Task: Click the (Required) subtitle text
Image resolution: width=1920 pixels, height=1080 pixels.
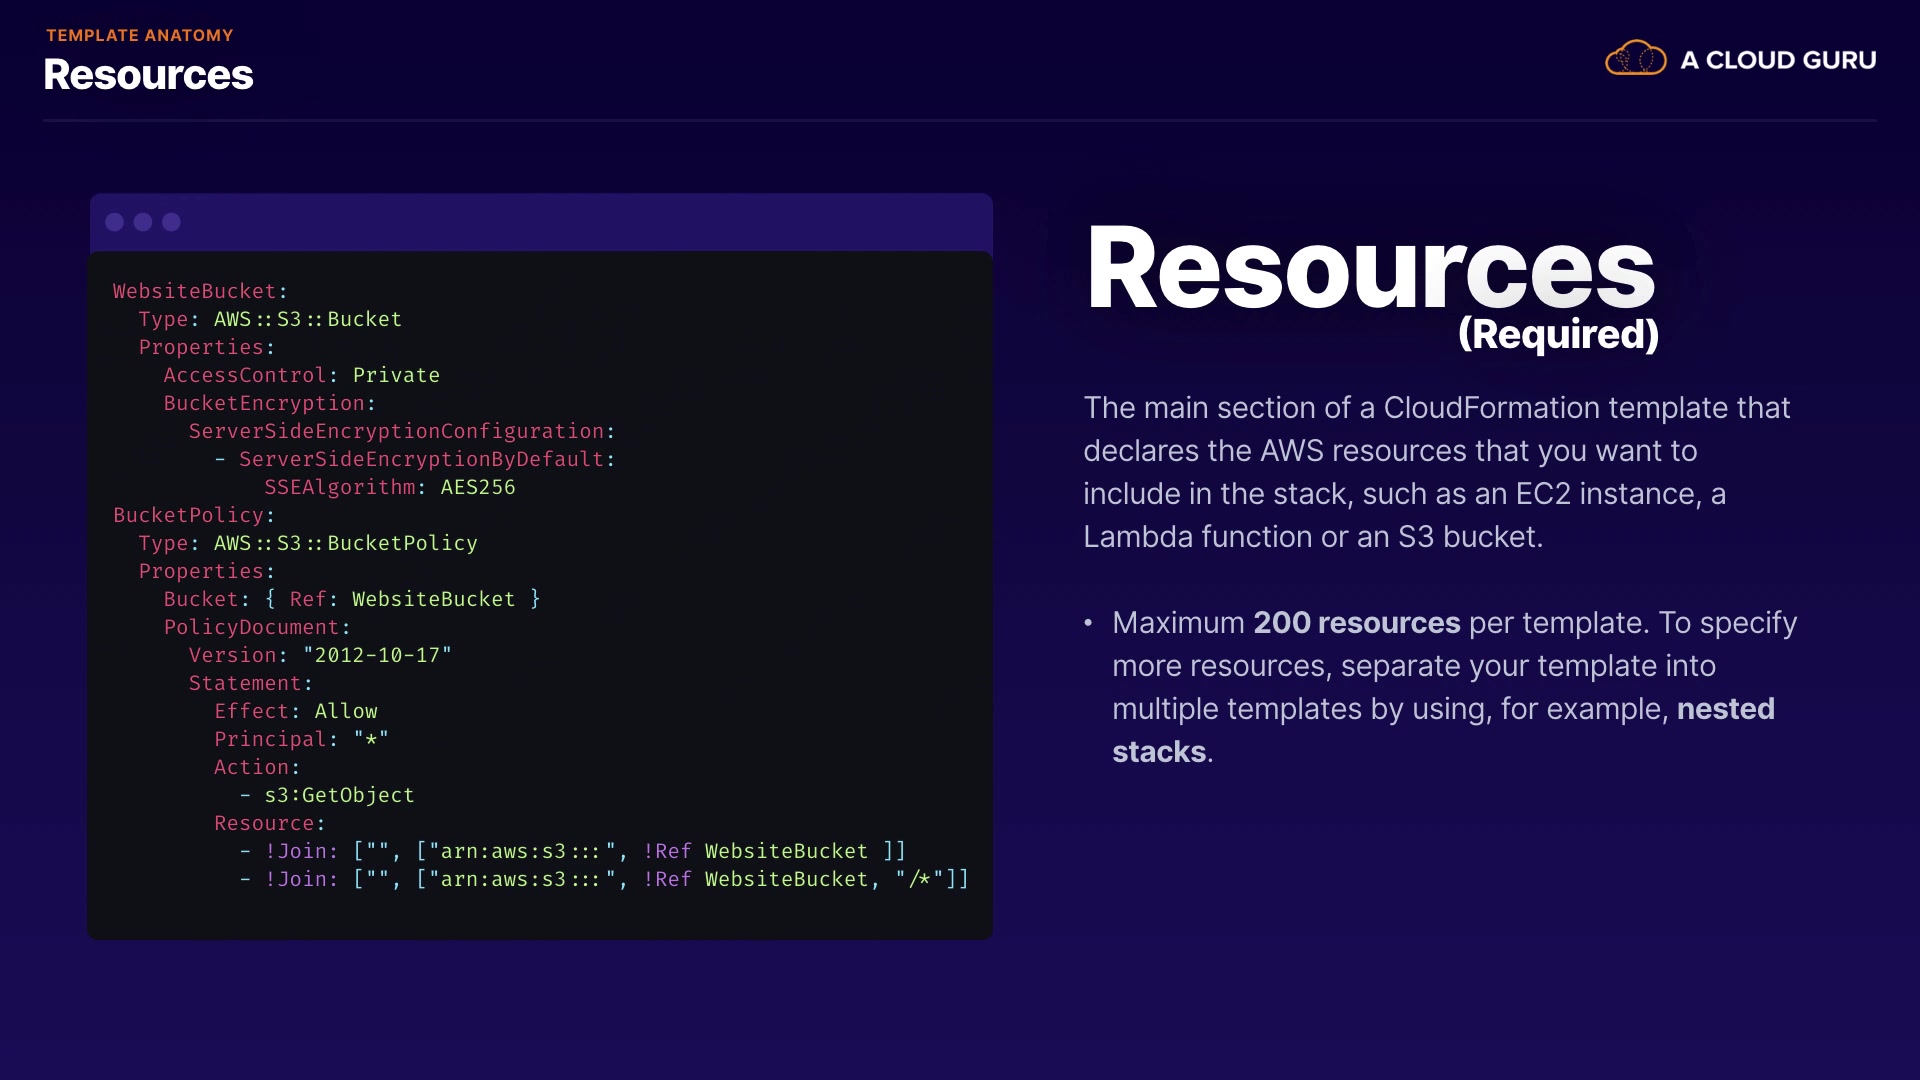Action: (1558, 334)
